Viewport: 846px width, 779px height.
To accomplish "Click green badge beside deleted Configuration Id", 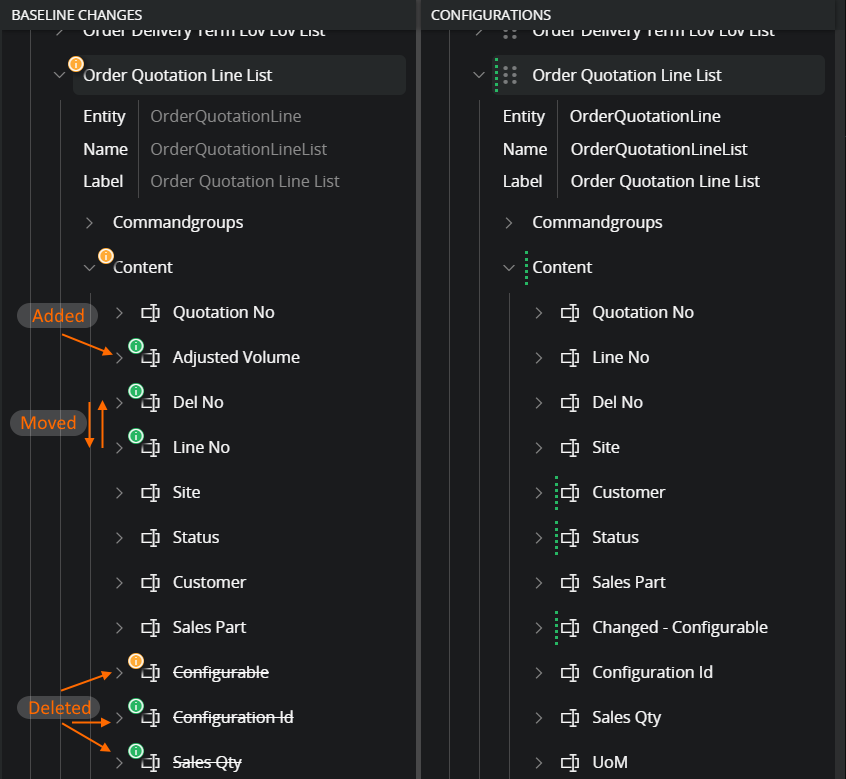I will point(136,706).
